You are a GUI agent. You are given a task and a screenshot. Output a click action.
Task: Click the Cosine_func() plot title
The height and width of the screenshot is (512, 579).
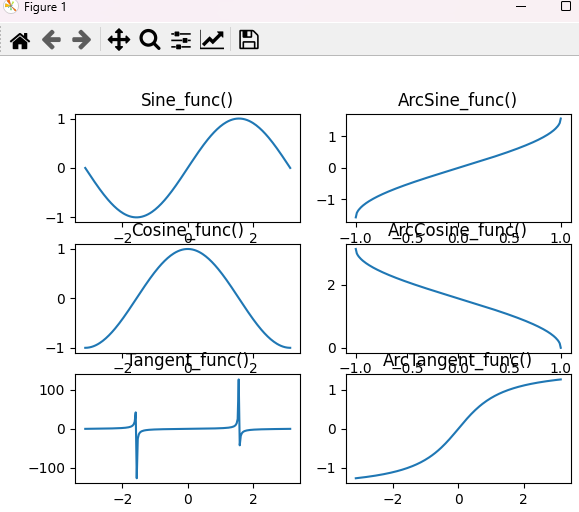coord(188,230)
